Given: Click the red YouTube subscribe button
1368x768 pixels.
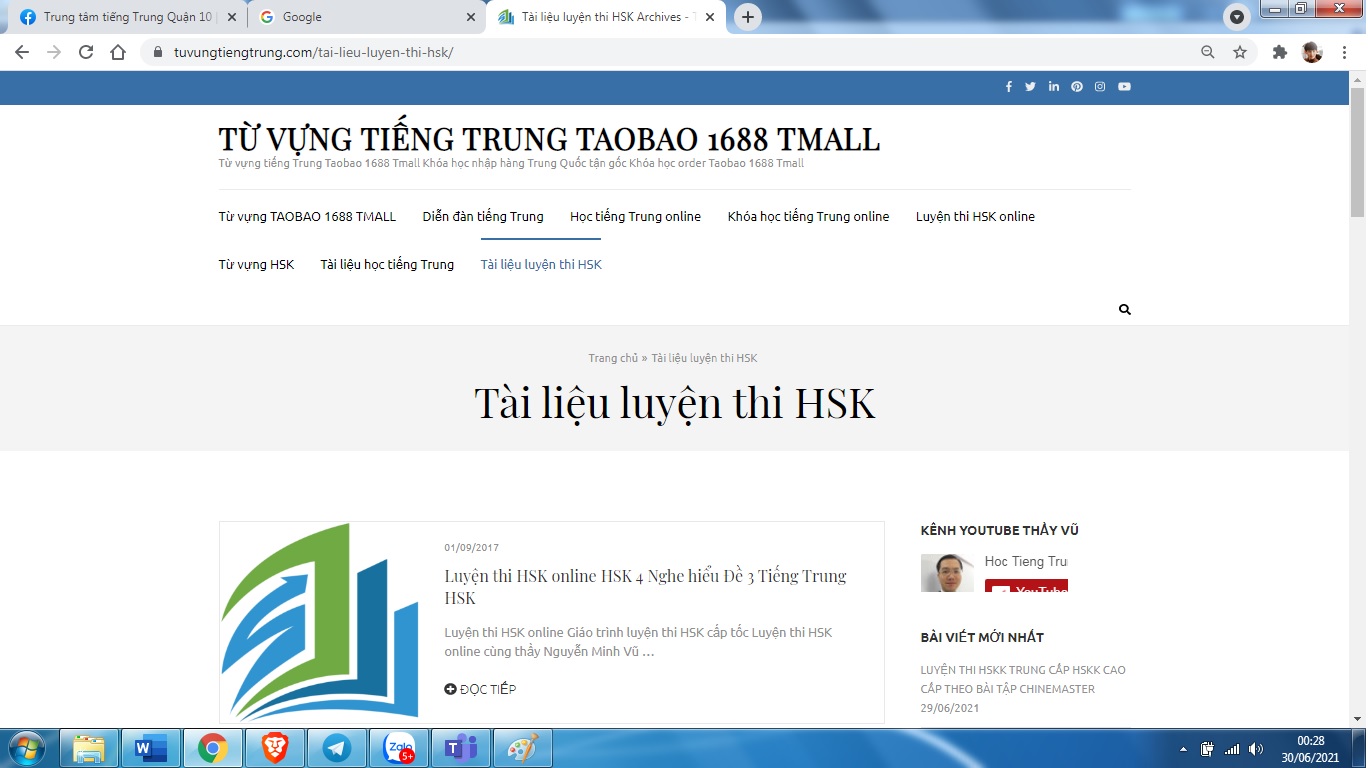Looking at the screenshot, I should [1026, 586].
